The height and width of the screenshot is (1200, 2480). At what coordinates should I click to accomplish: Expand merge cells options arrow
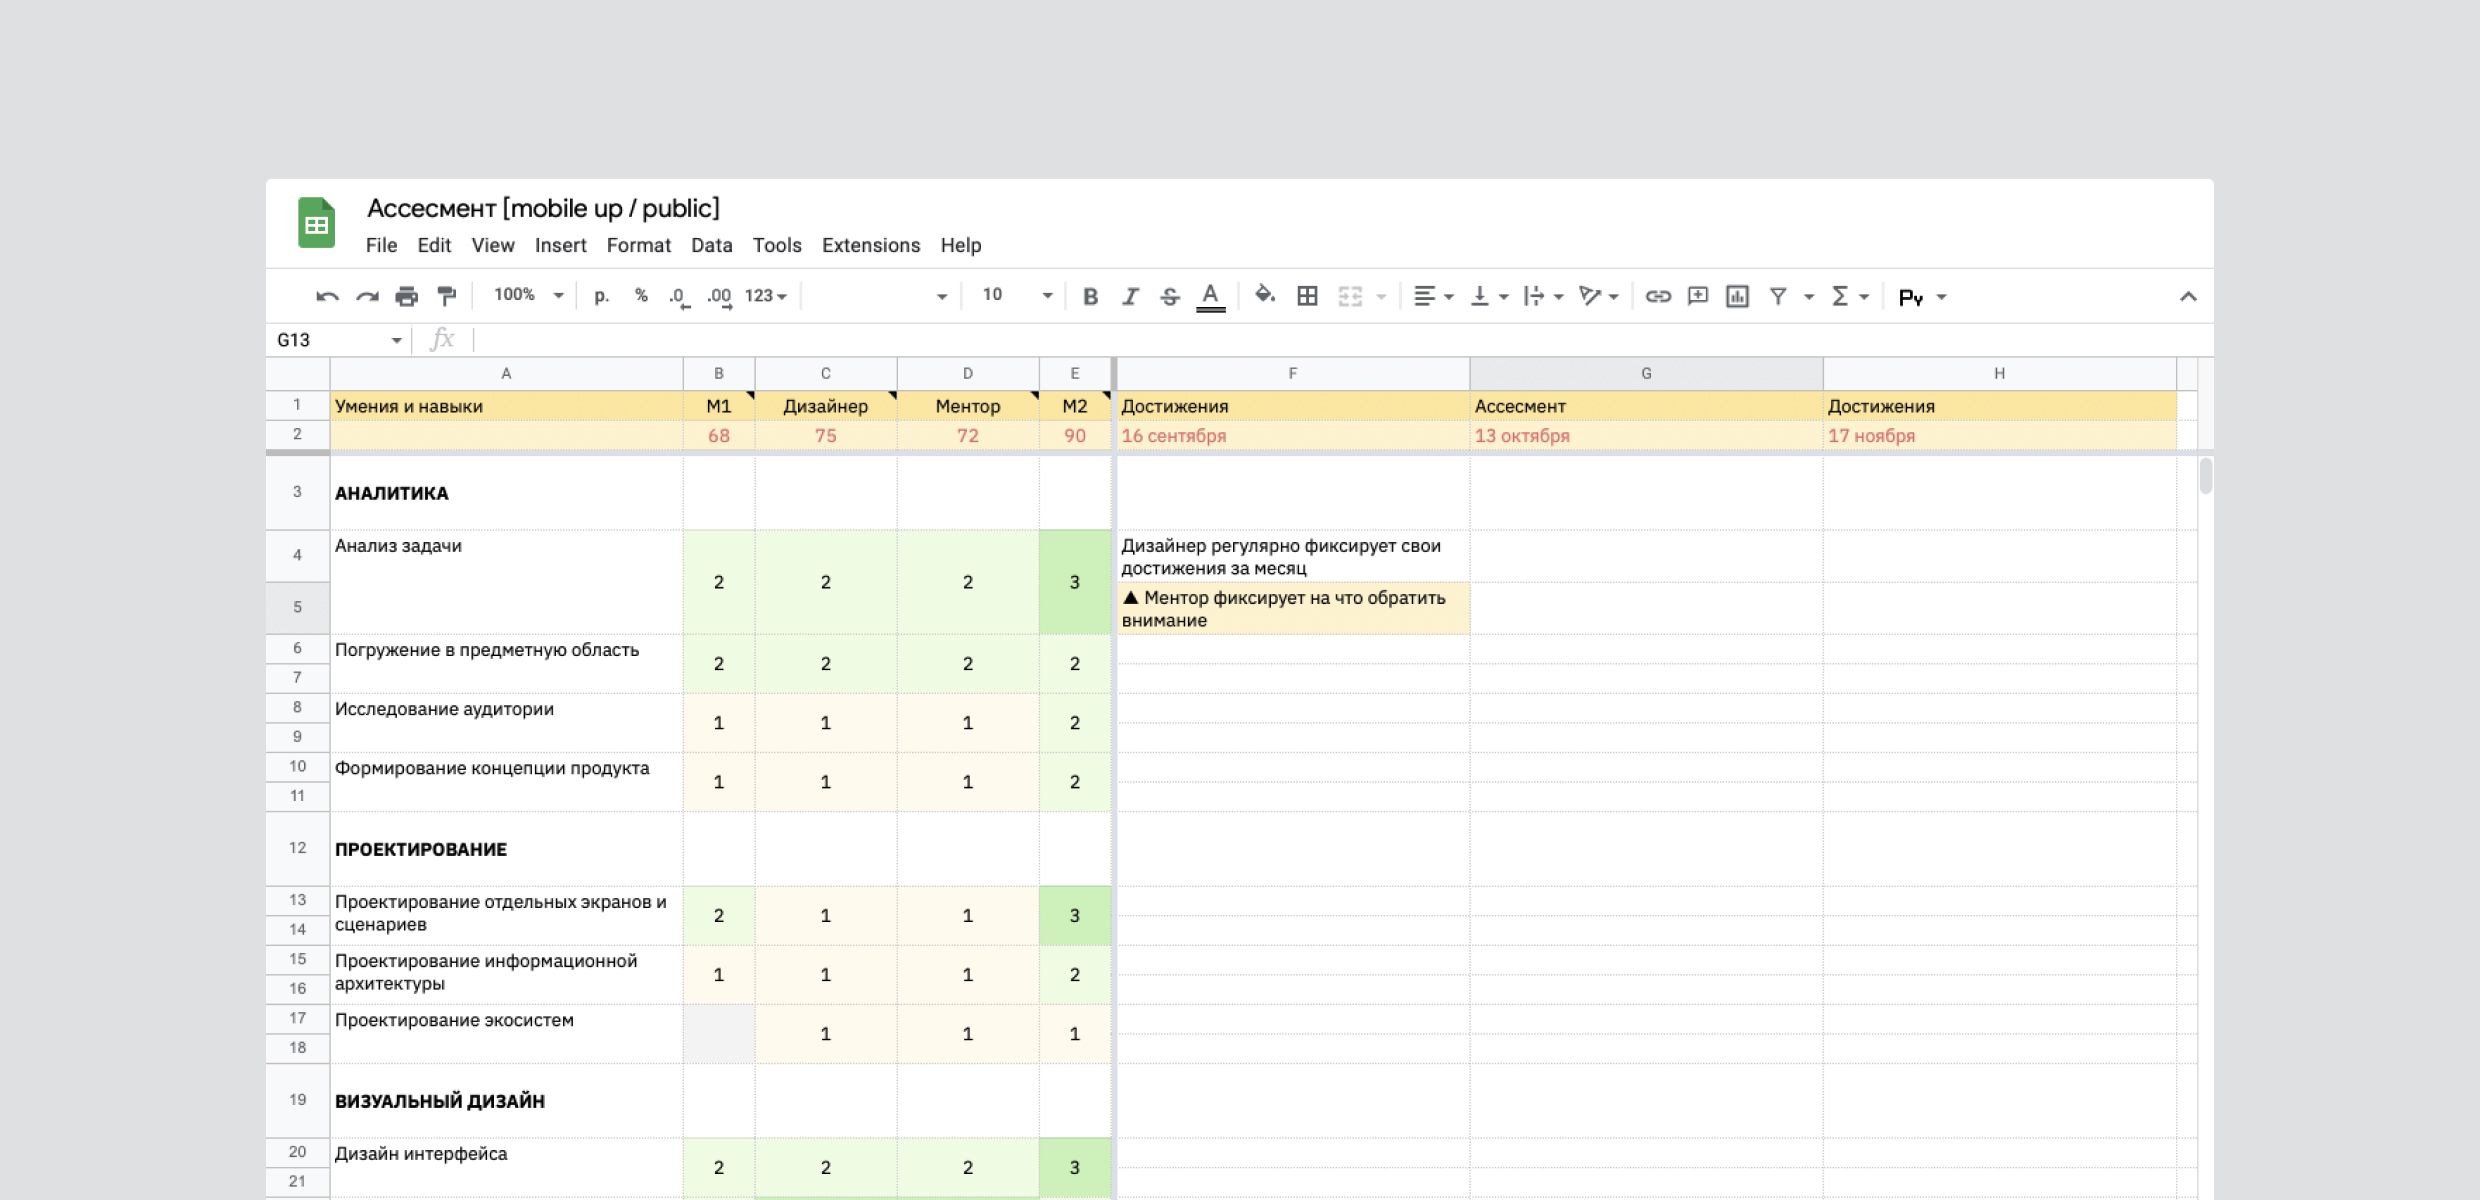1381,297
